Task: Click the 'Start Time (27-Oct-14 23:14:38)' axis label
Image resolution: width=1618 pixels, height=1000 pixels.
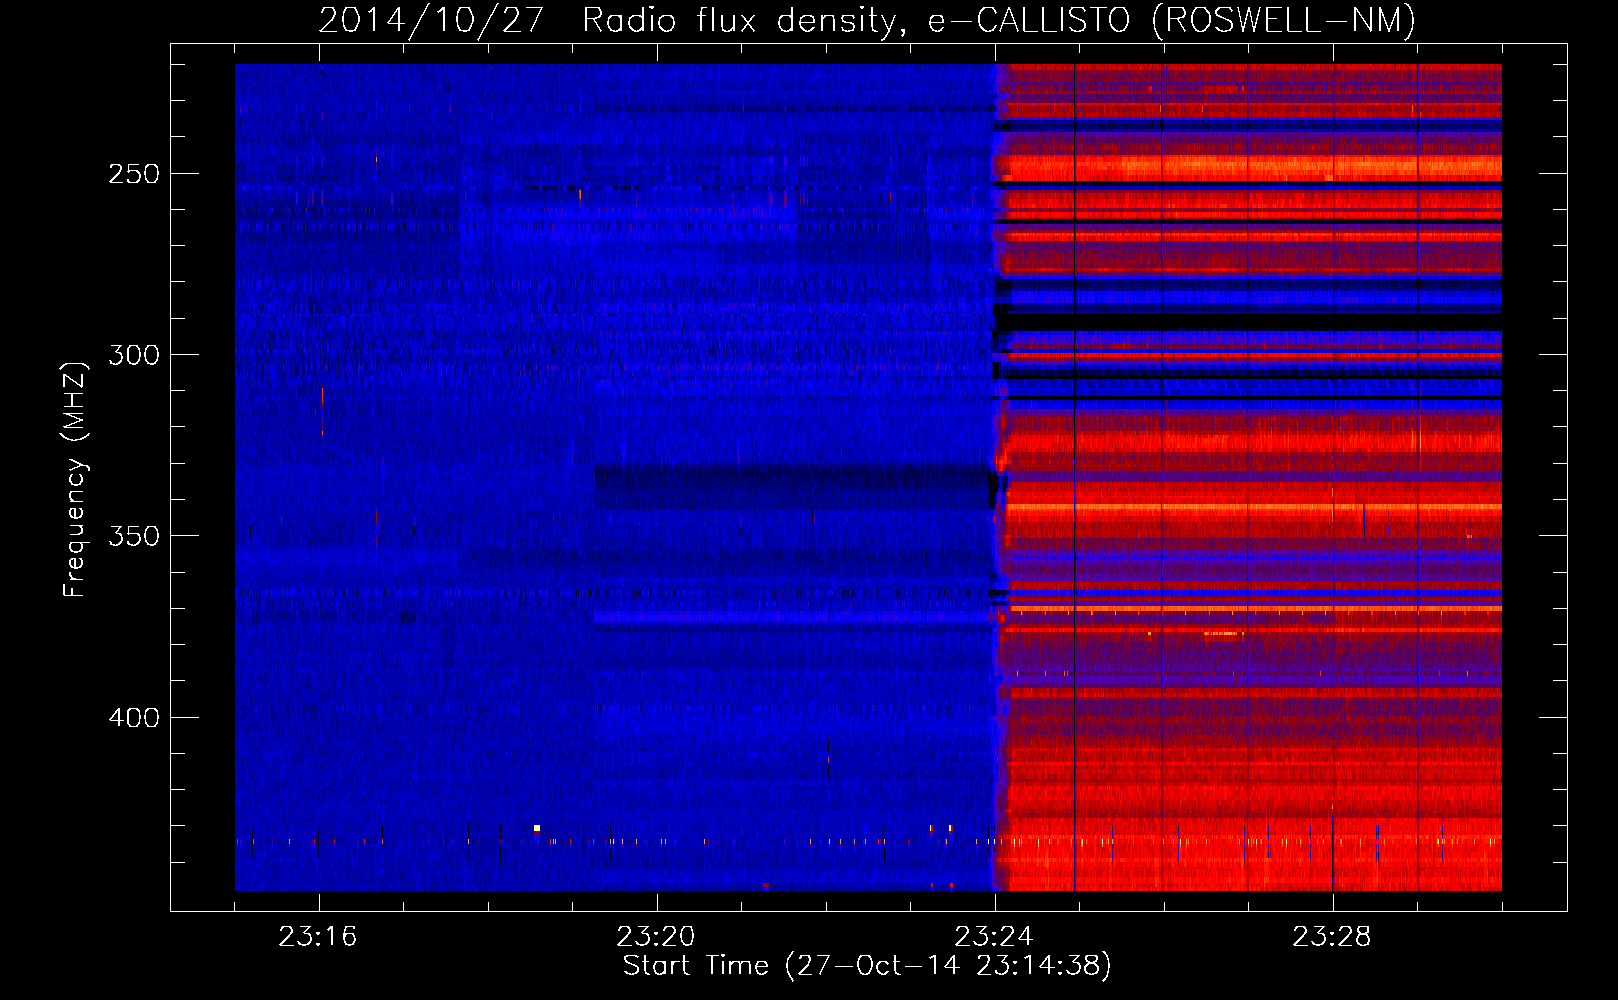Action: pyautogui.click(x=867, y=966)
